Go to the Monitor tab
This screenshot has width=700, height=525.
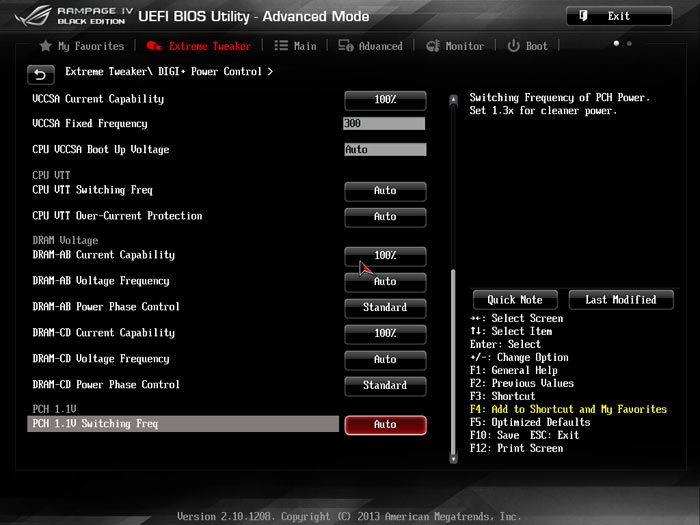[x=455, y=46]
